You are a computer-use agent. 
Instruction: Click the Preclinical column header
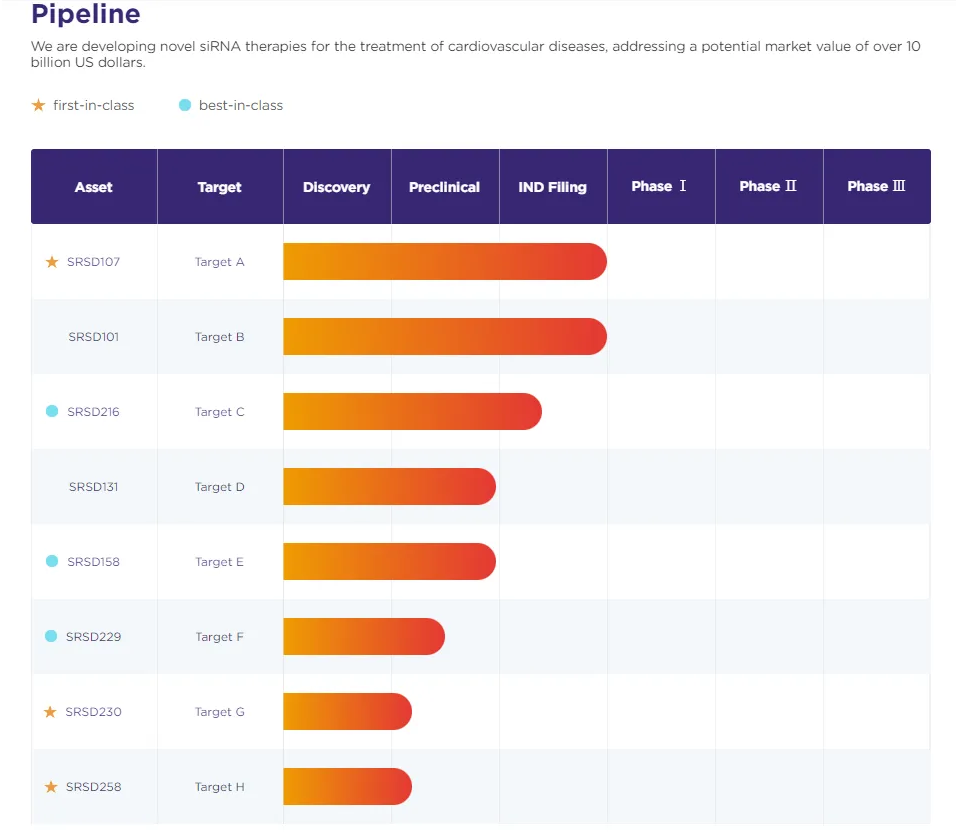click(x=444, y=187)
